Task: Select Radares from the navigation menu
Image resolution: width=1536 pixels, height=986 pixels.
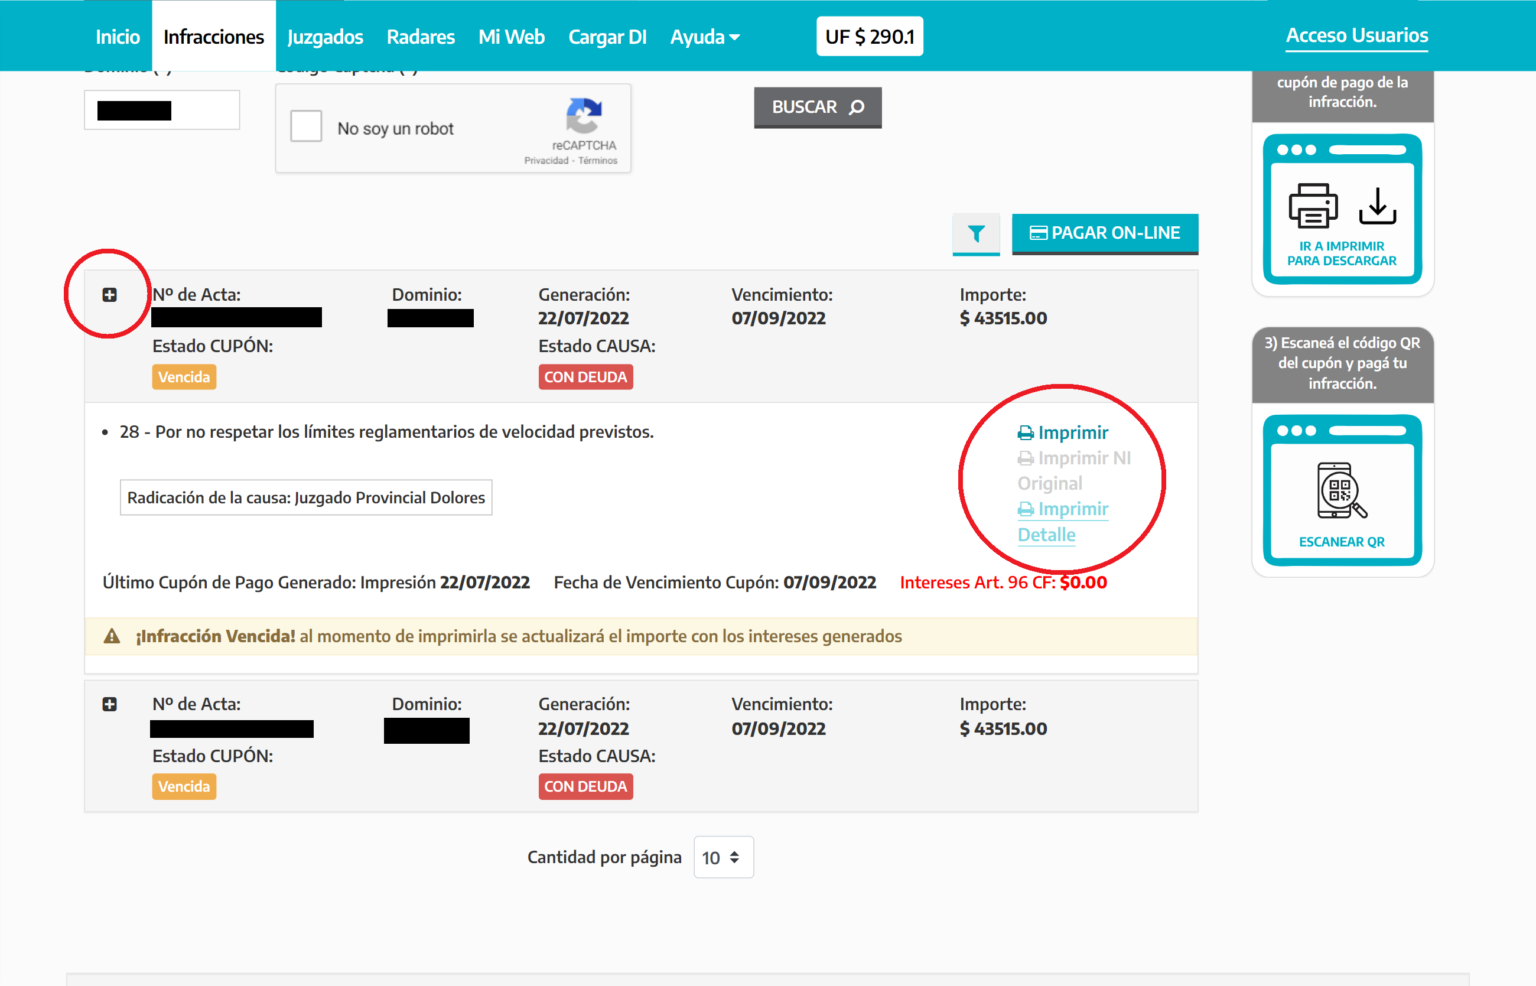Action: coord(420,37)
